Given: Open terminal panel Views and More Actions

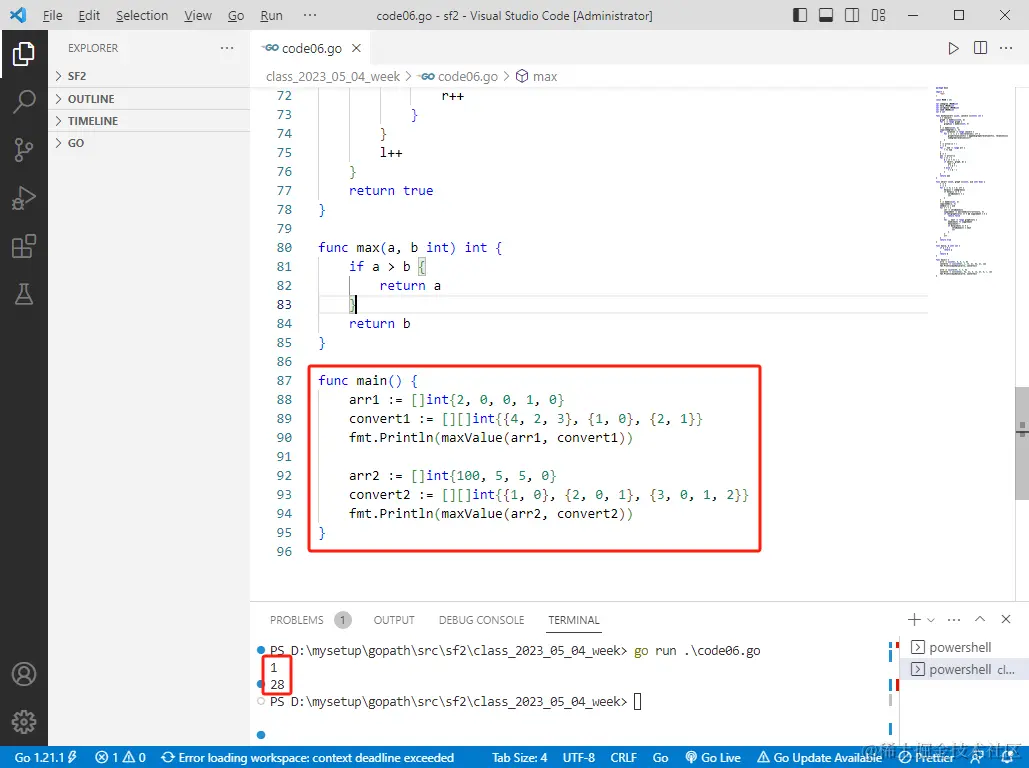Looking at the screenshot, I should click(954, 619).
